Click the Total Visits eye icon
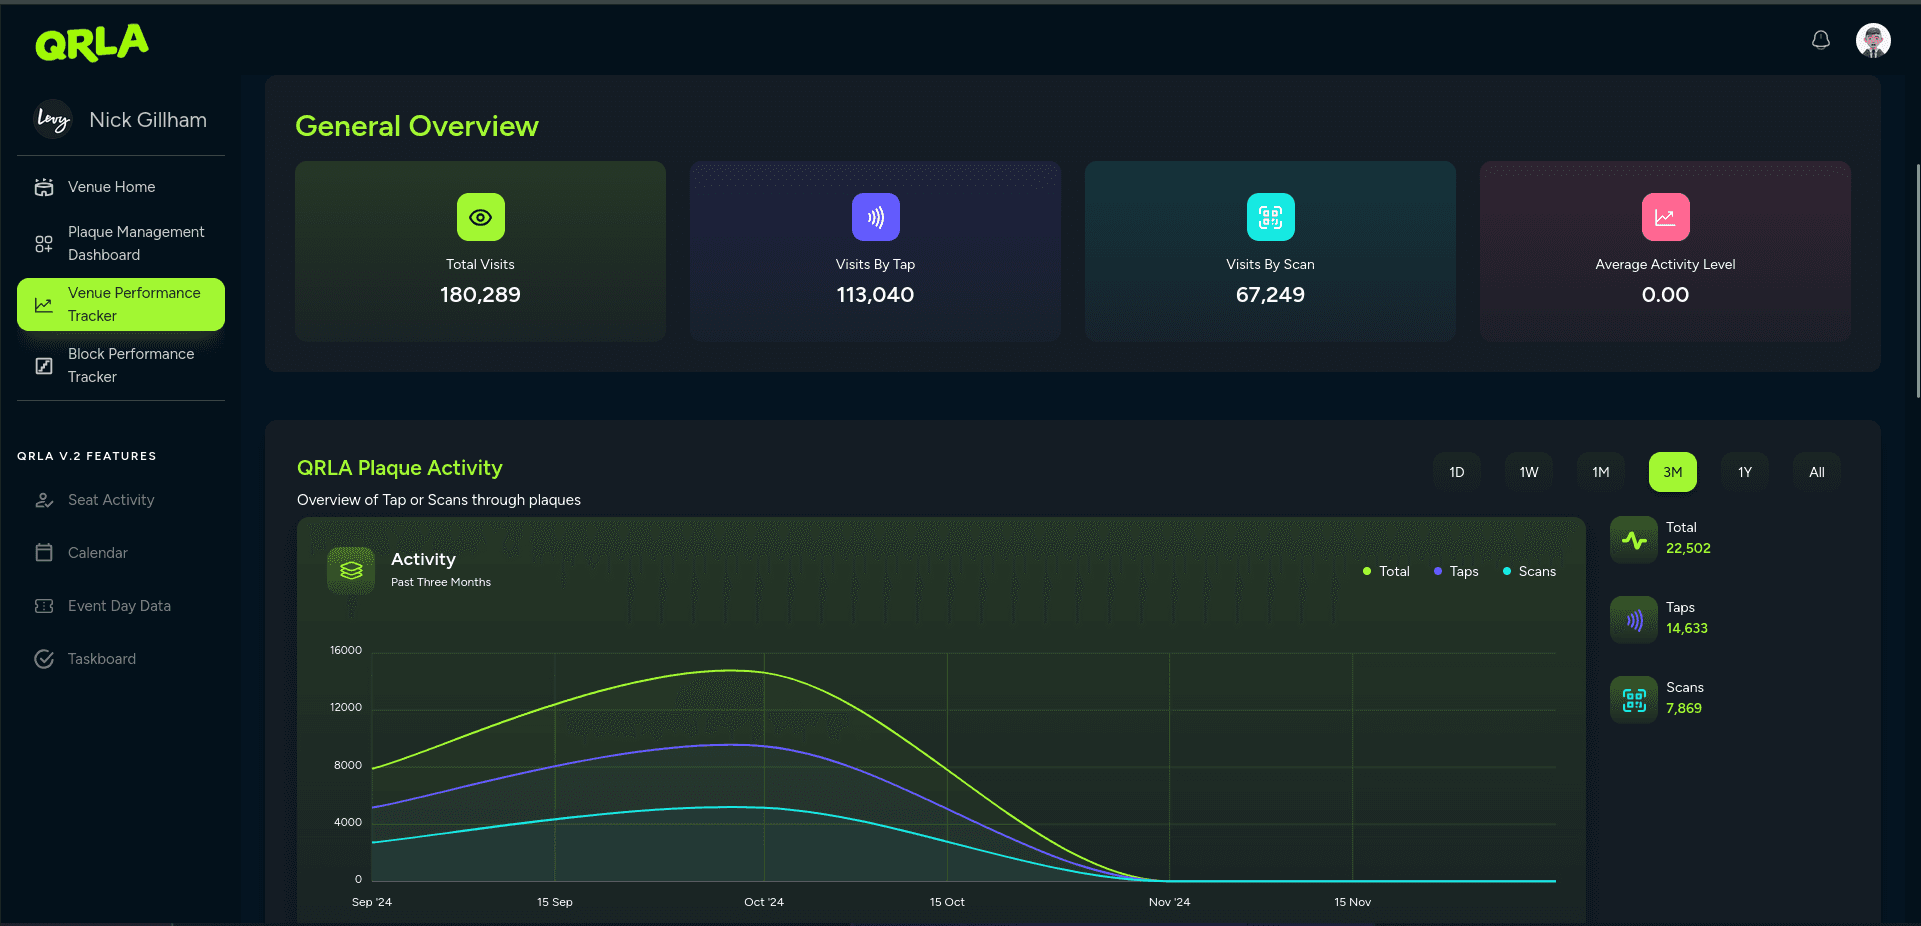 480,217
